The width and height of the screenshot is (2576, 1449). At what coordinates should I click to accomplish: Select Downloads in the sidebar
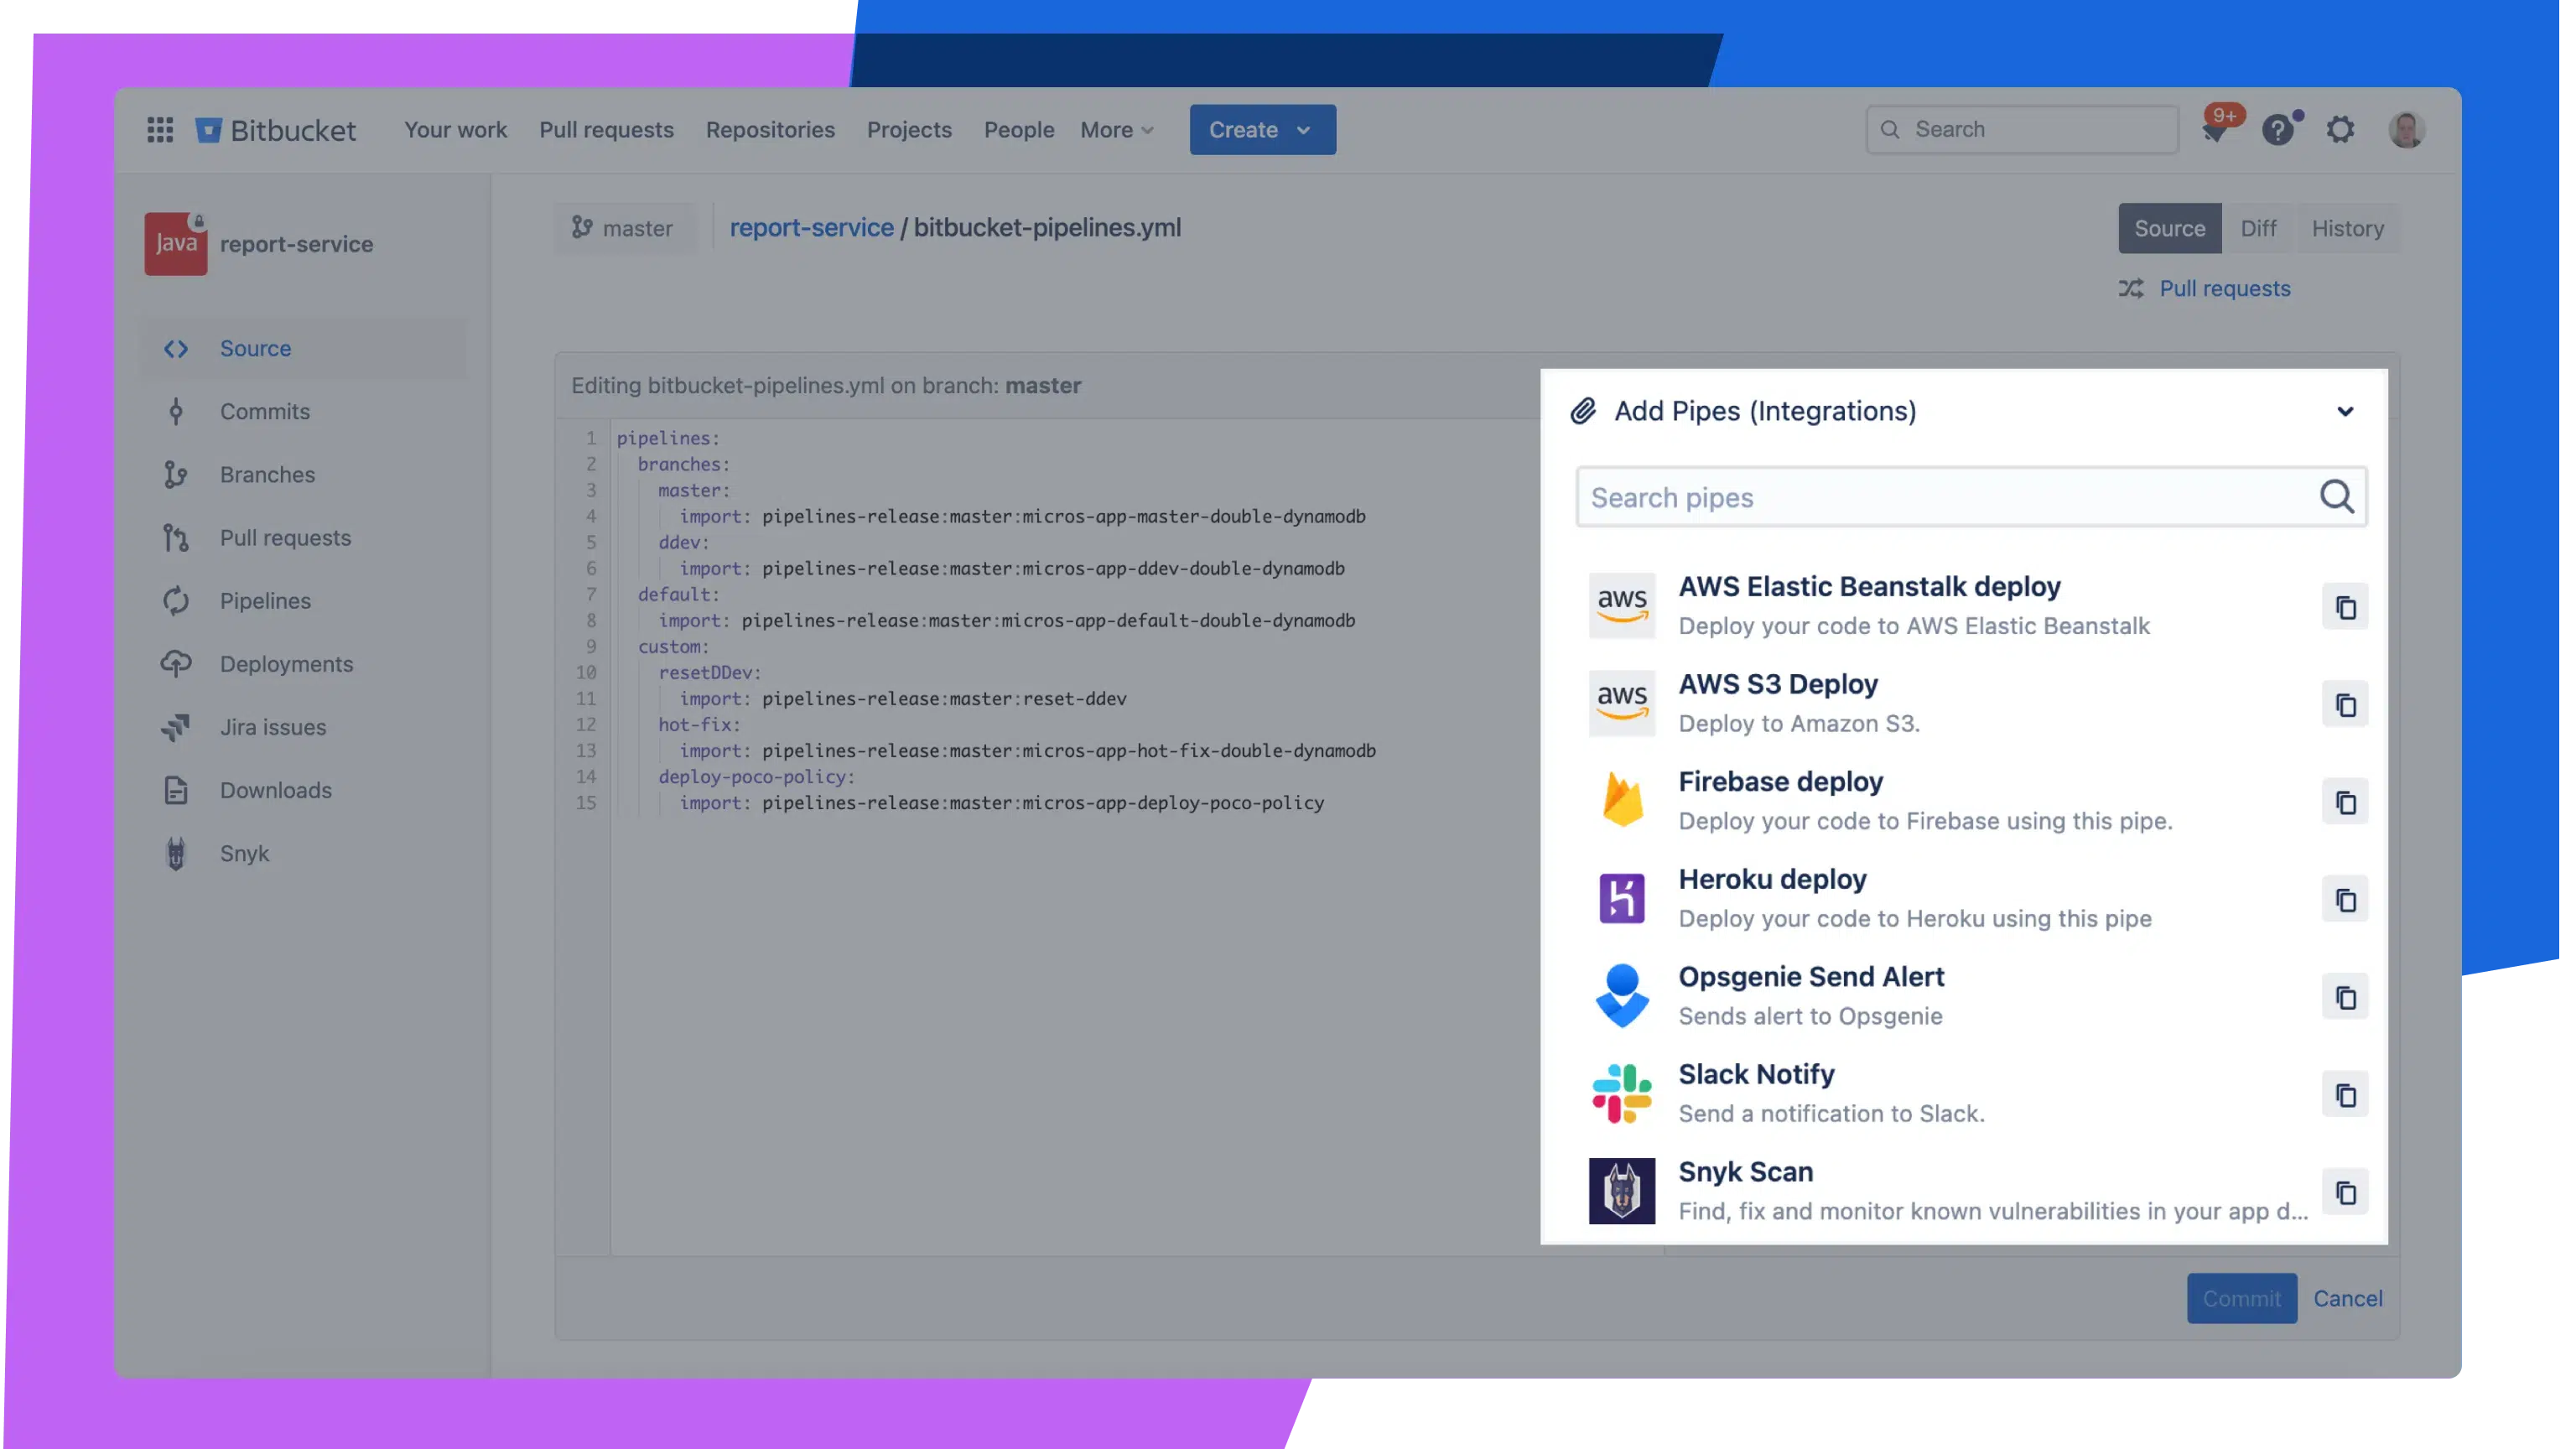[304, 790]
